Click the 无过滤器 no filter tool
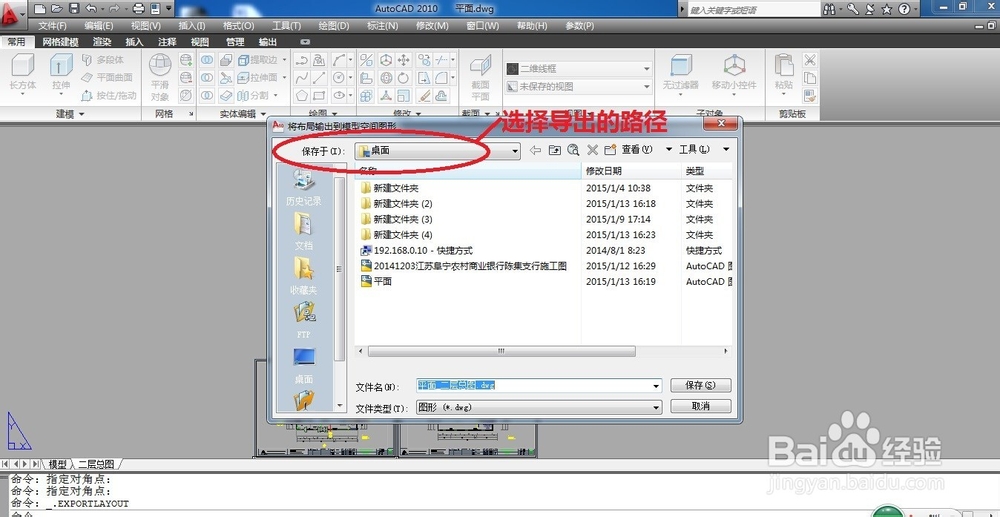The image size is (1000, 517). click(x=680, y=73)
